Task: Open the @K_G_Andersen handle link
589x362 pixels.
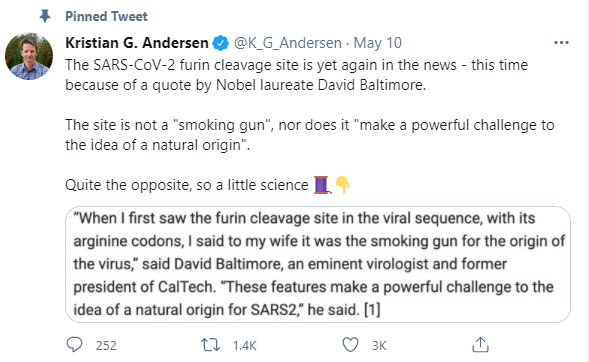Action: click(x=288, y=43)
